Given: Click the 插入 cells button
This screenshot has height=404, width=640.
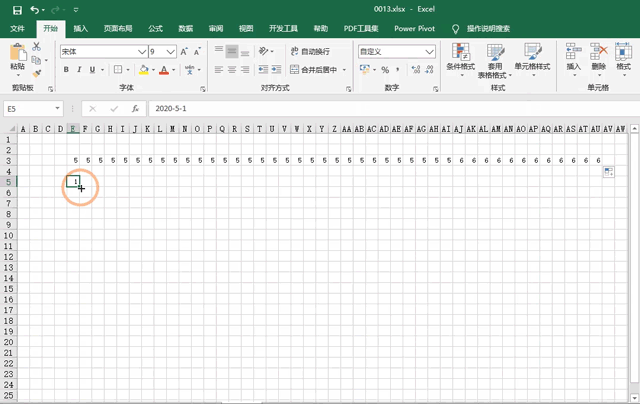Looking at the screenshot, I should (573, 60).
